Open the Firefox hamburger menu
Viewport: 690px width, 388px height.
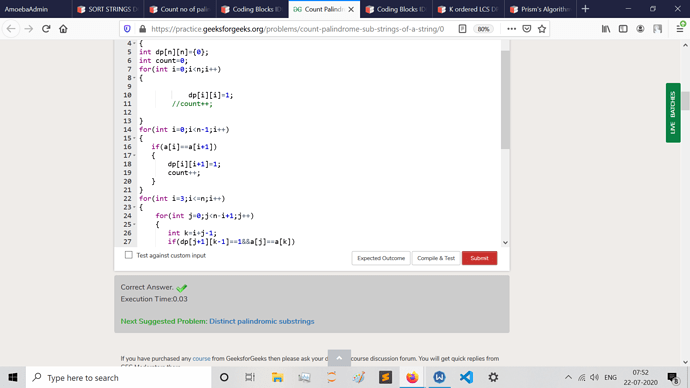tap(680, 29)
